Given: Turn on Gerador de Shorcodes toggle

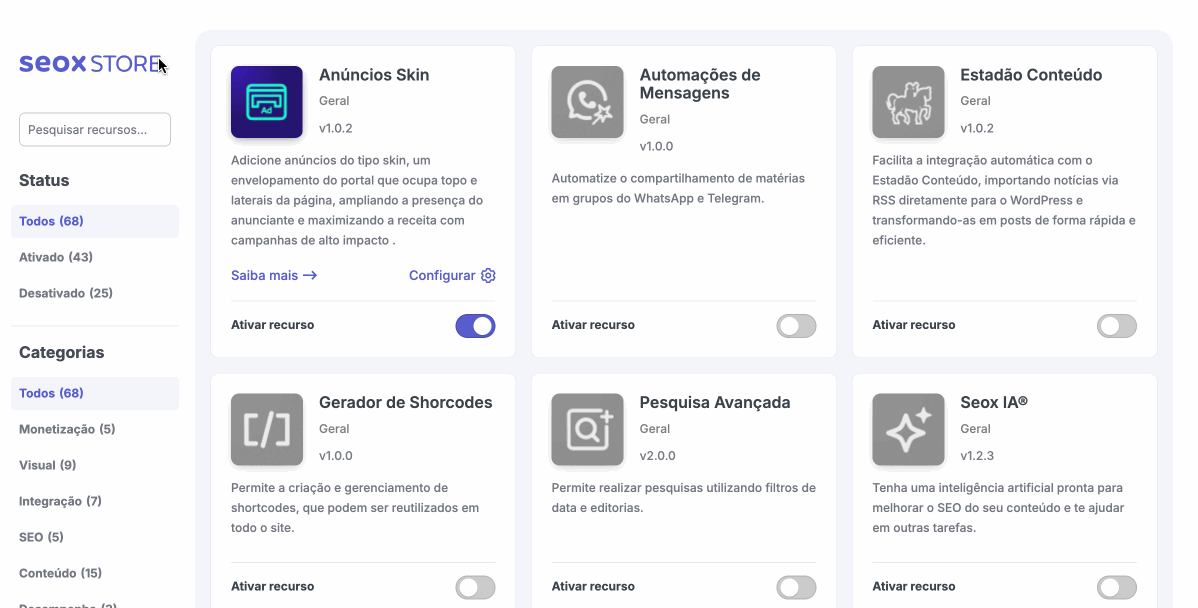Looking at the screenshot, I should pos(475,587).
